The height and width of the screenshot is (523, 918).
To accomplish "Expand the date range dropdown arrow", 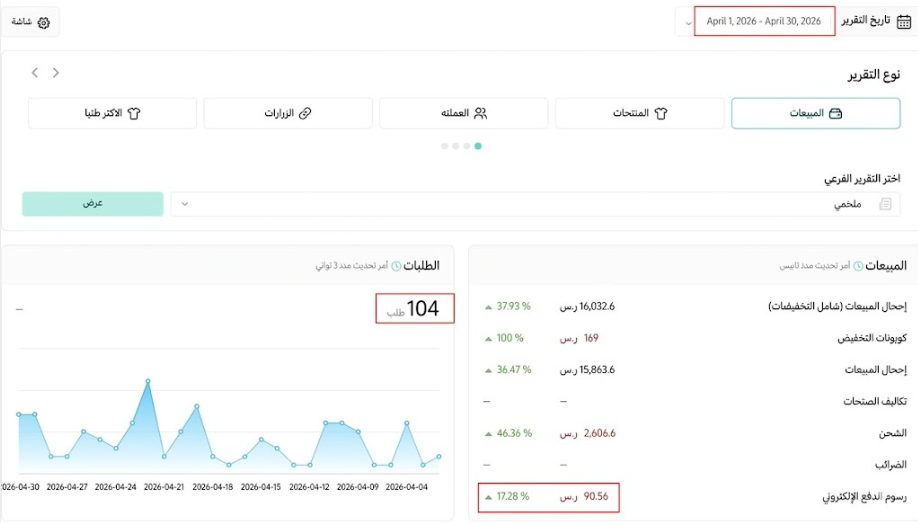I will pos(688,23).
